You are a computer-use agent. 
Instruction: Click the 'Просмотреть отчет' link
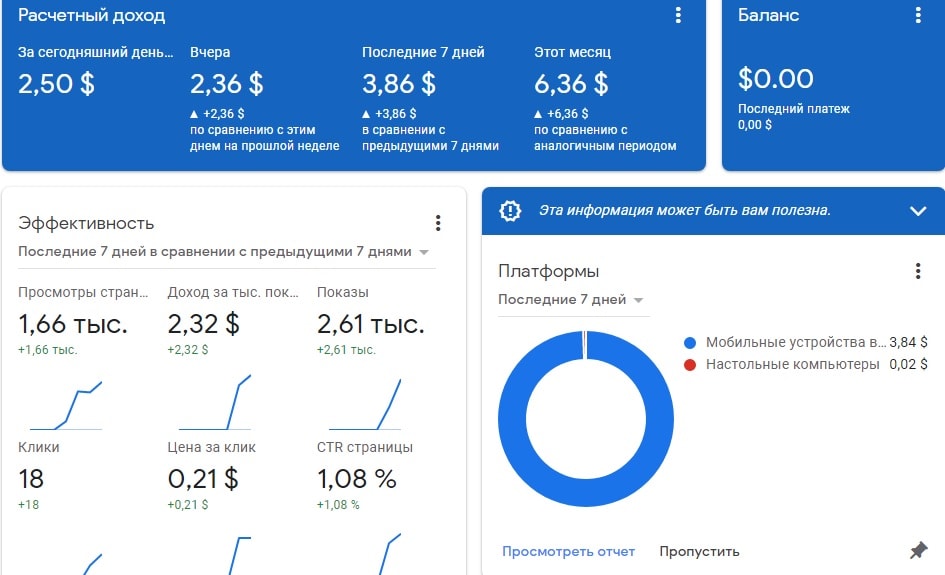click(568, 551)
